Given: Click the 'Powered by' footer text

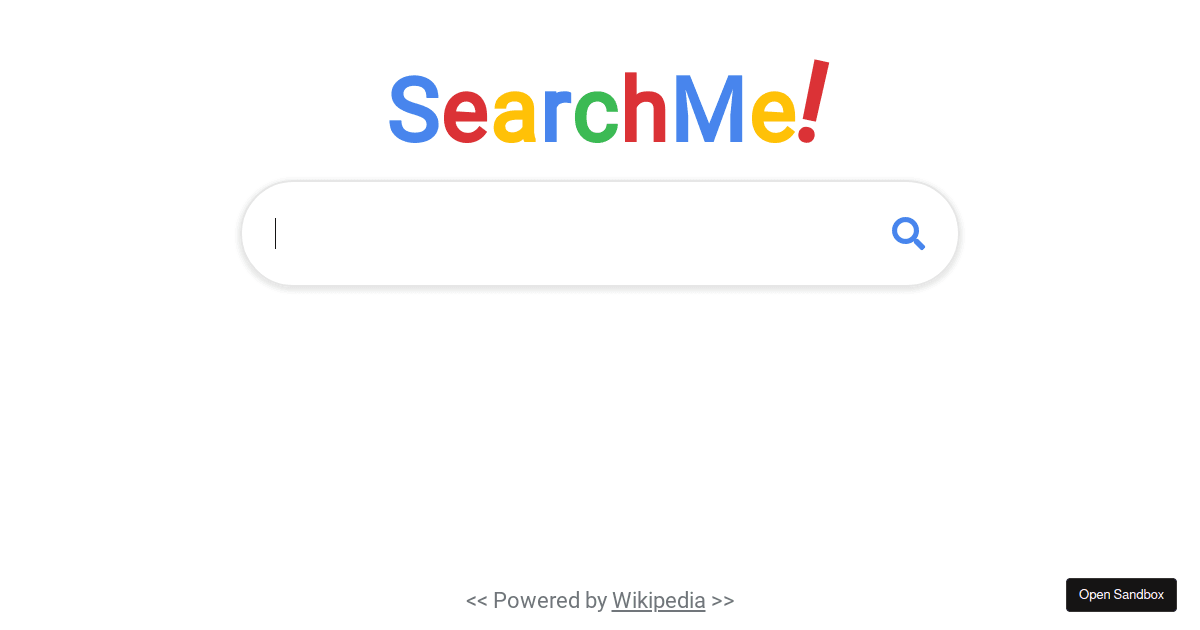Looking at the screenshot, I should (550, 600).
